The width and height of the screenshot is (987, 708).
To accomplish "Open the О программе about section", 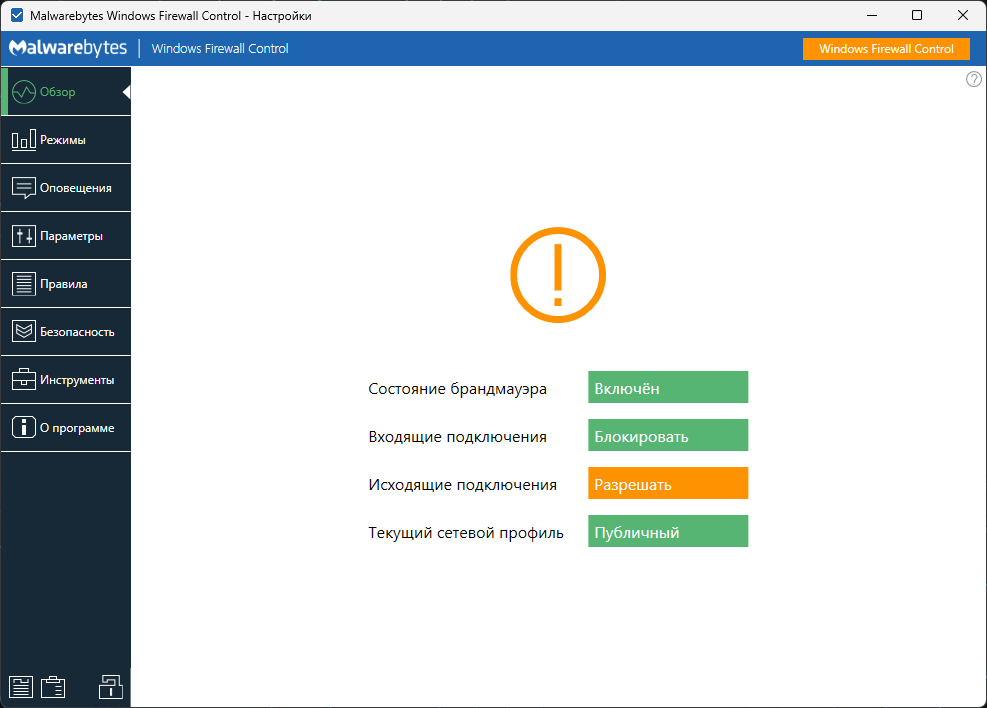I will [65, 428].
